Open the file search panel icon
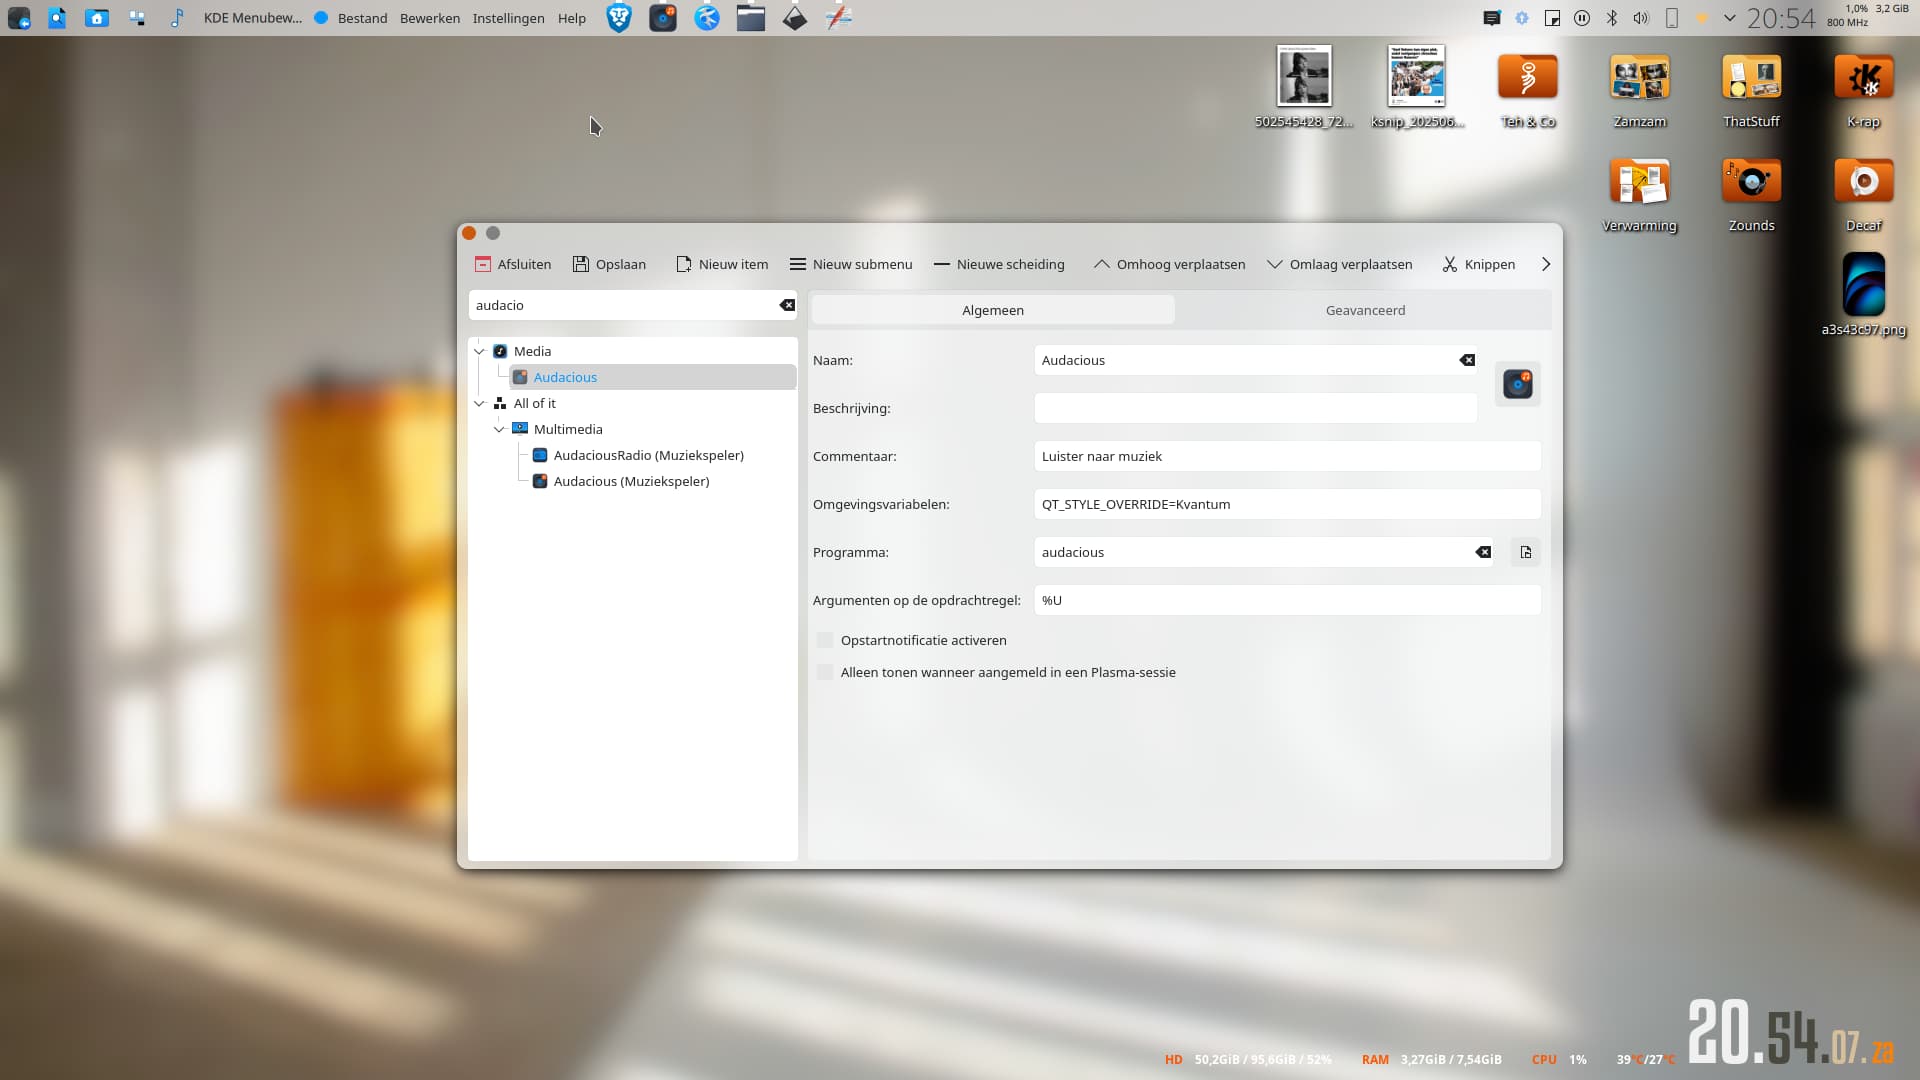 pos(57,17)
